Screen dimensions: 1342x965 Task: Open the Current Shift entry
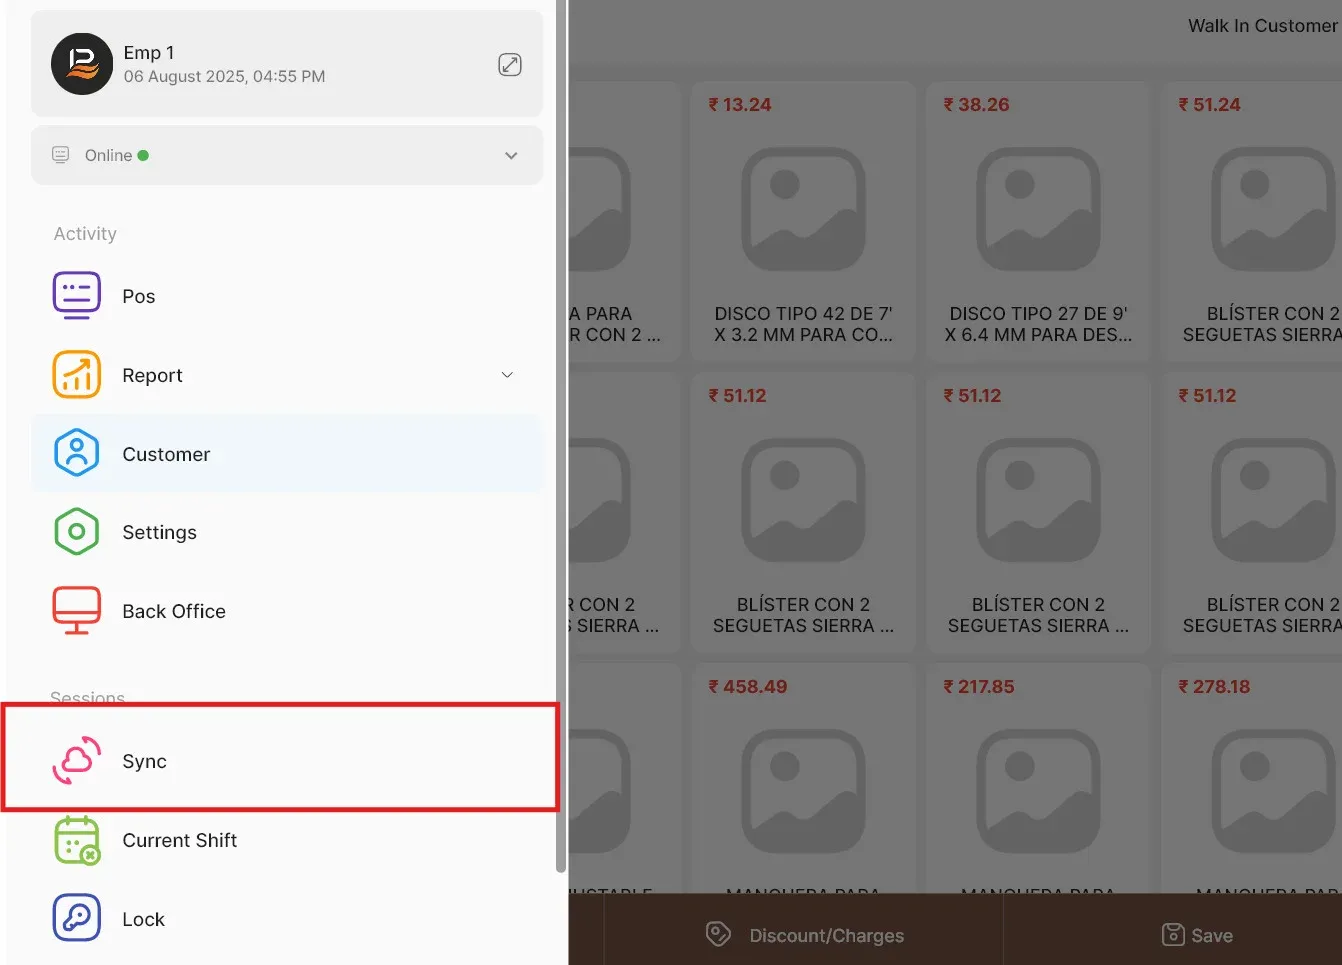[287, 840]
